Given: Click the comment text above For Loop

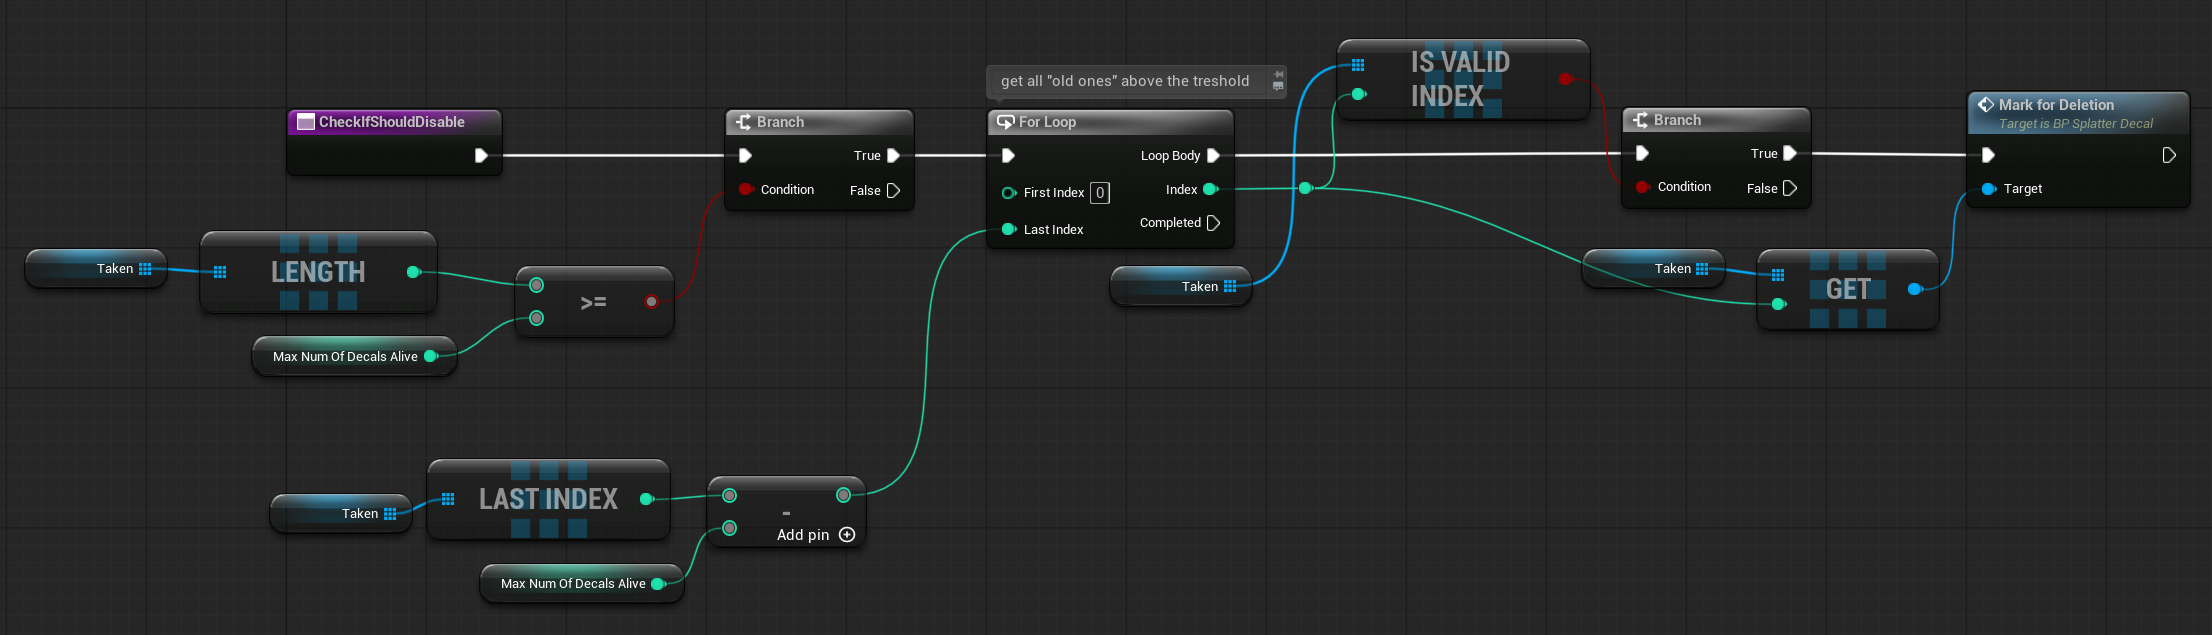Looking at the screenshot, I should point(1124,81).
